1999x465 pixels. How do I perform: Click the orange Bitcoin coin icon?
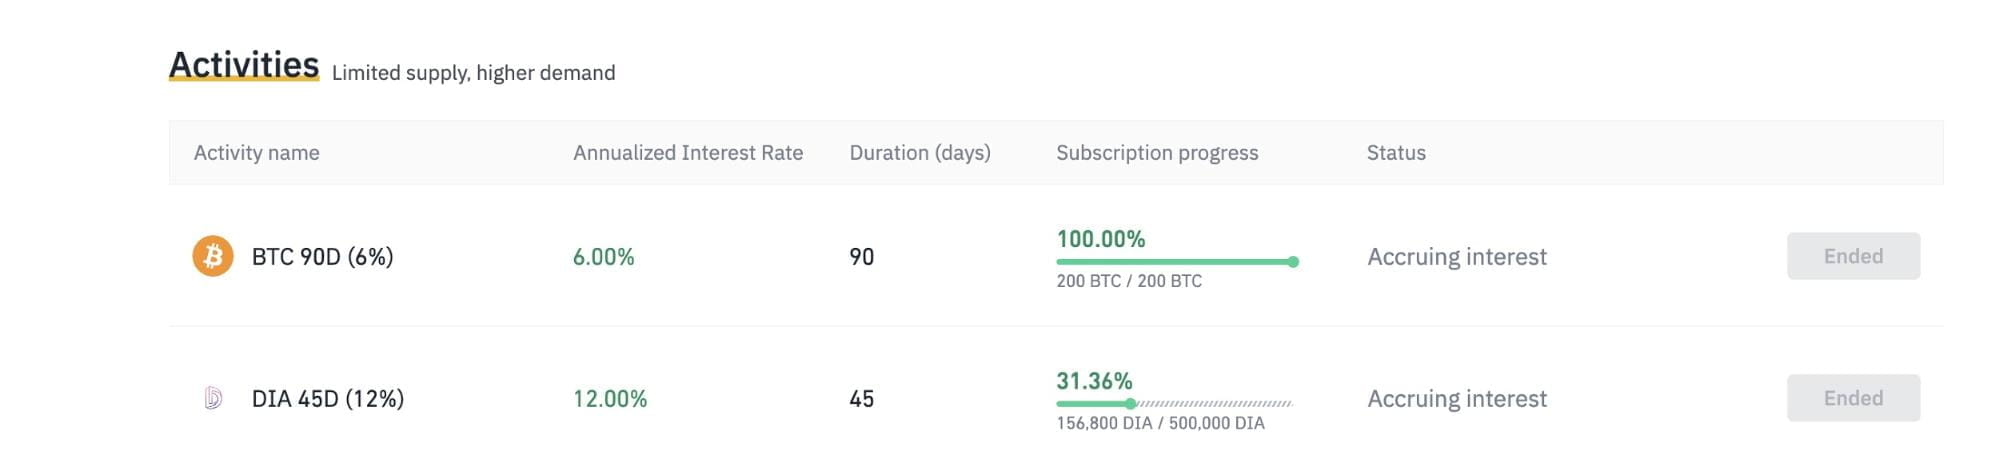point(213,256)
